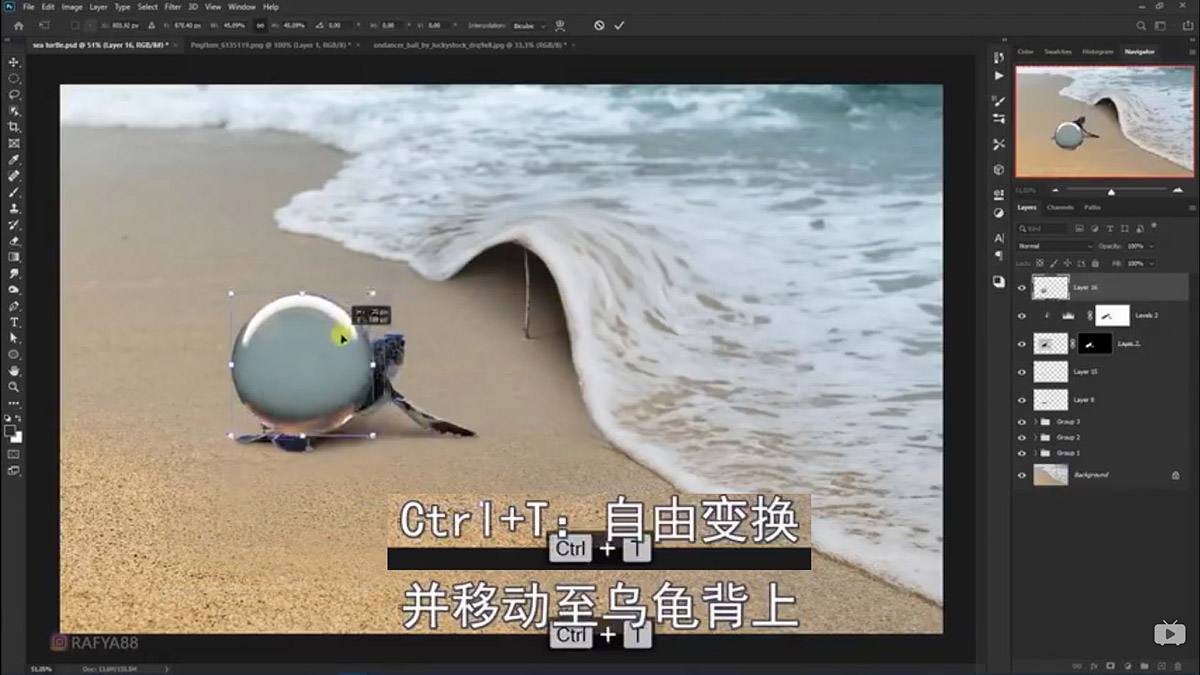Expand the Group 3 layer group
Viewport: 1200px width, 675px height.
[1035, 421]
